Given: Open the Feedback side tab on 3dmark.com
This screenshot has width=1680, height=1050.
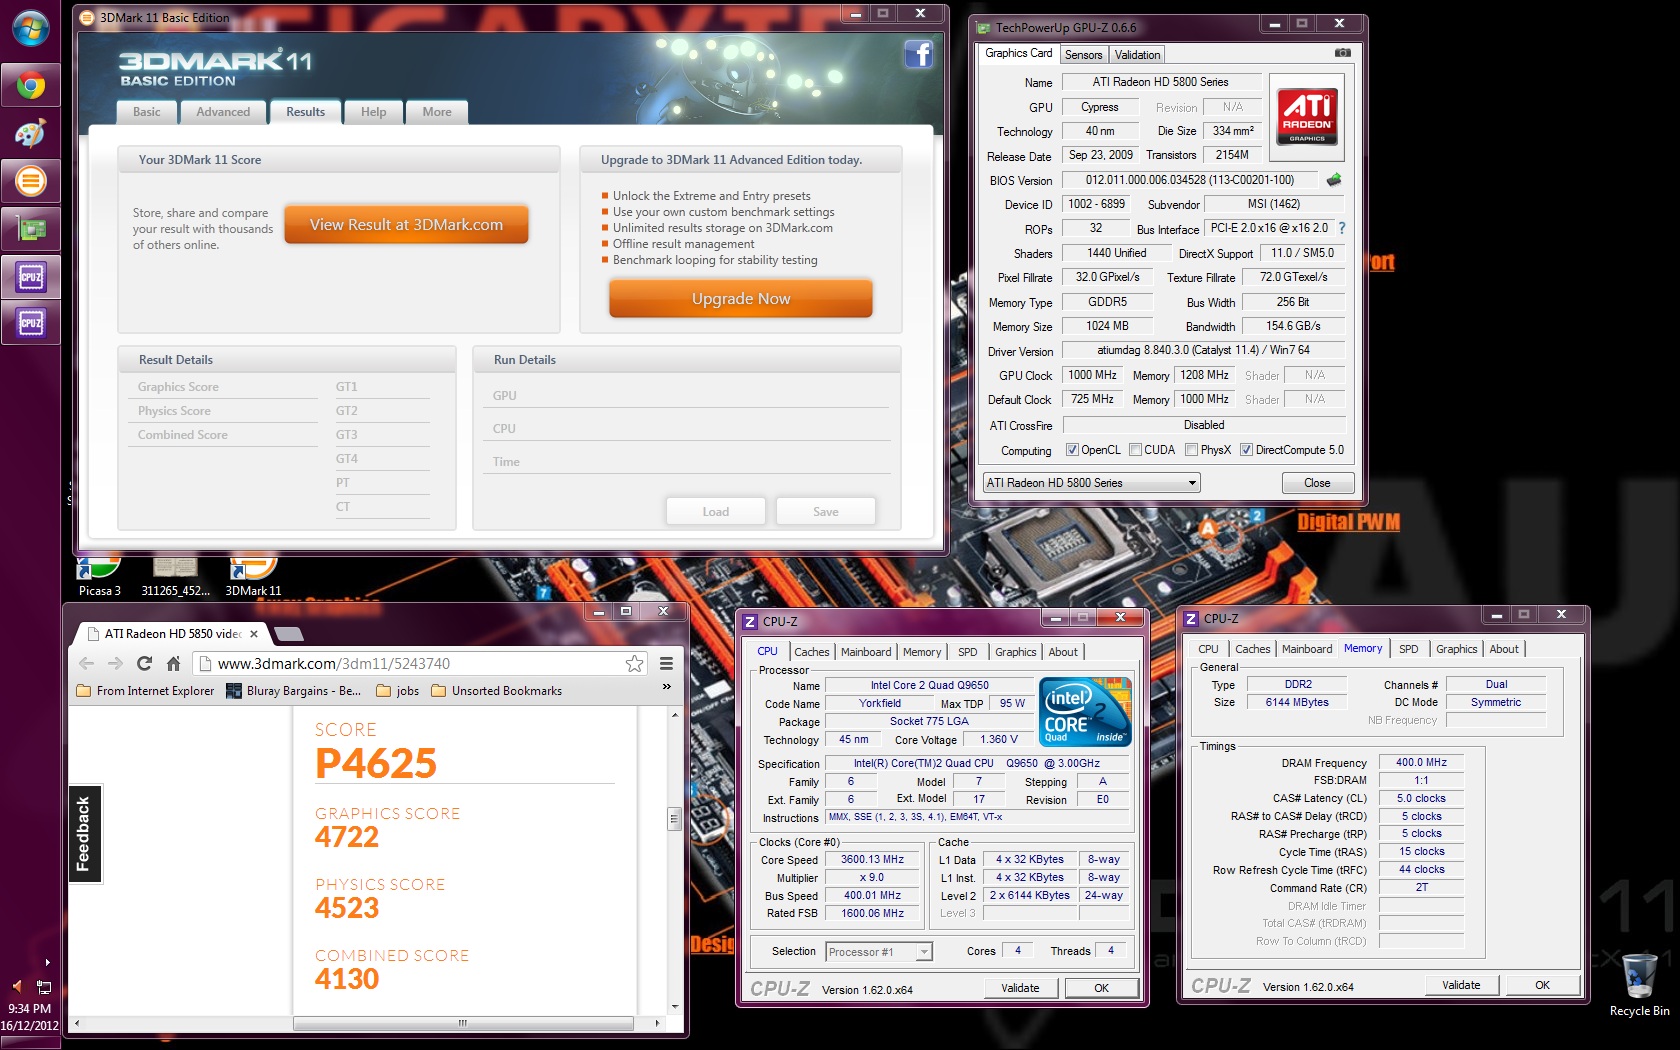Looking at the screenshot, I should [84, 833].
